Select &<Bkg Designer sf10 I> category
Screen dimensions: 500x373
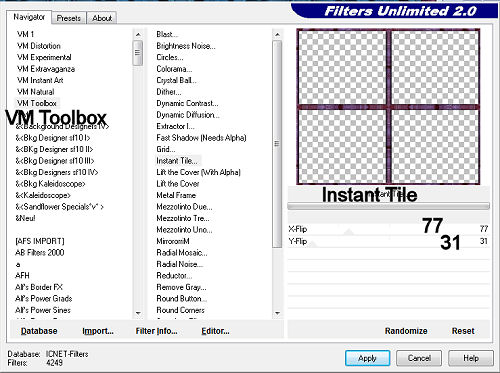pos(53,138)
